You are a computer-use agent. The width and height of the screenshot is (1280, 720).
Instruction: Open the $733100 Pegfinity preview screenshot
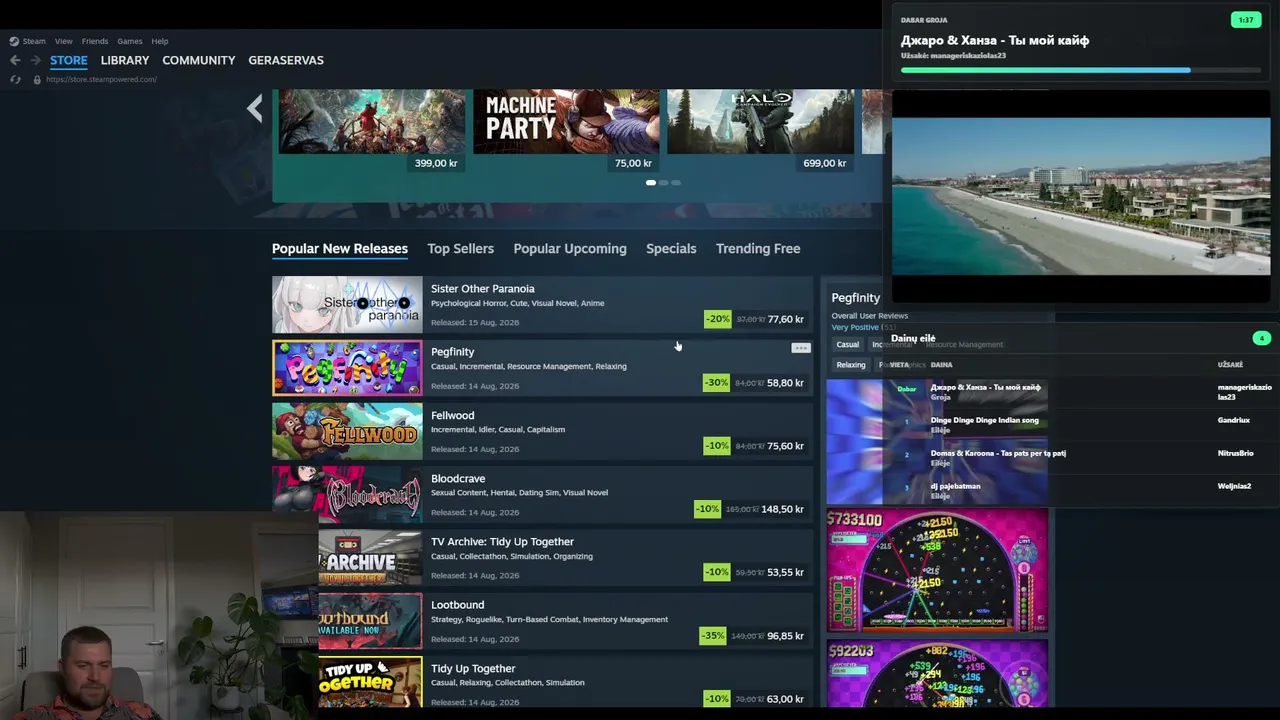(937, 570)
